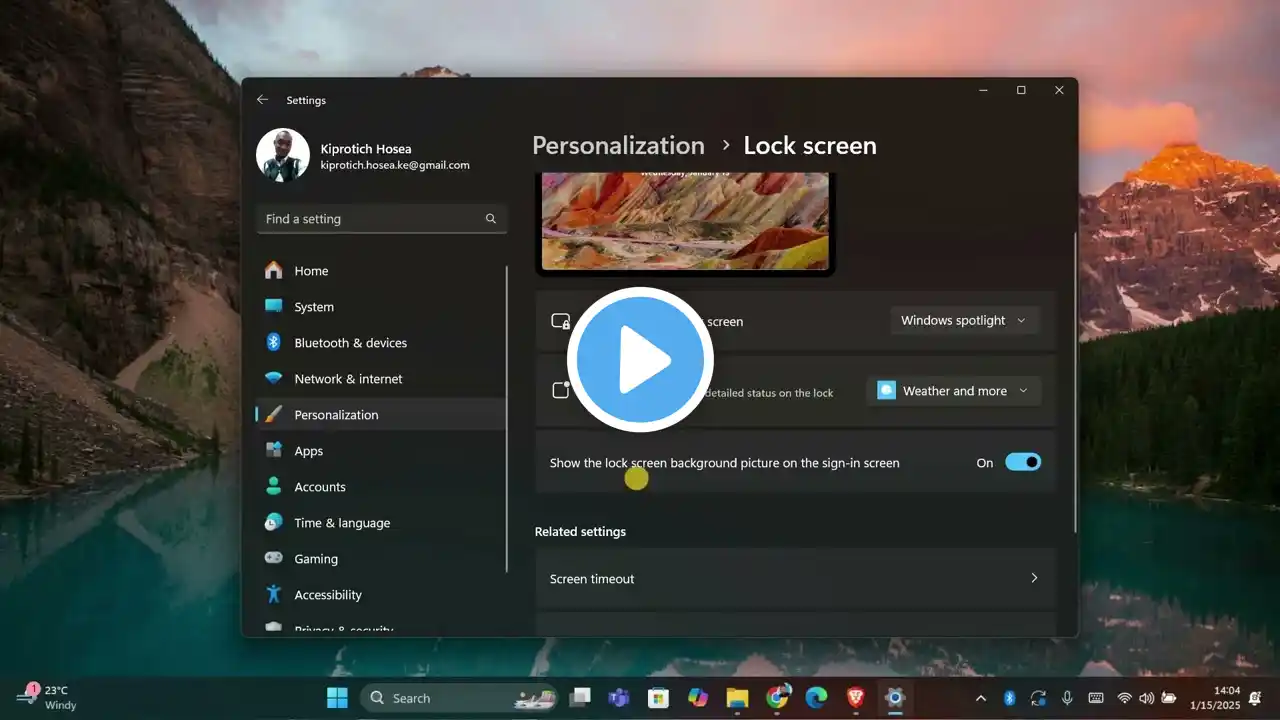Open Screen timeout related setting
Viewport: 1280px width, 720px height.
coord(796,579)
